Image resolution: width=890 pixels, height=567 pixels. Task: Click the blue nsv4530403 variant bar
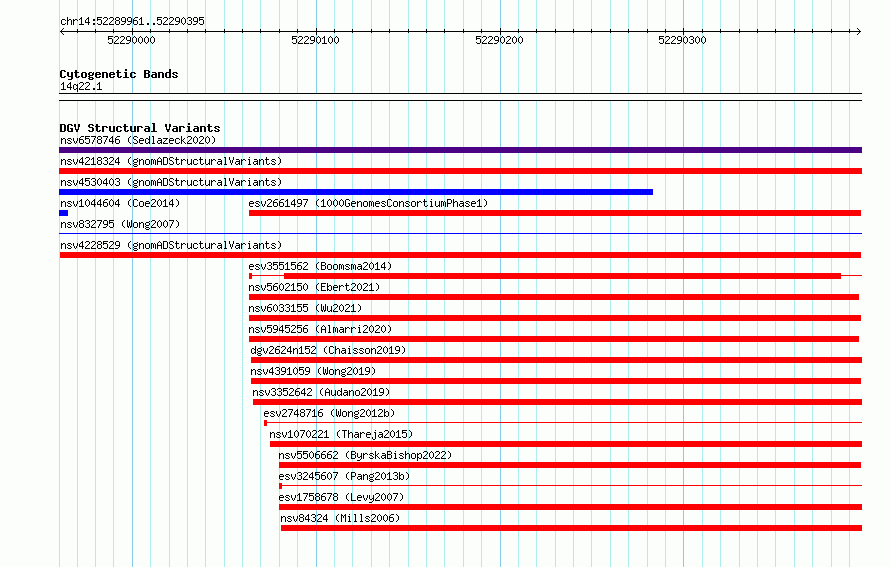356,192
